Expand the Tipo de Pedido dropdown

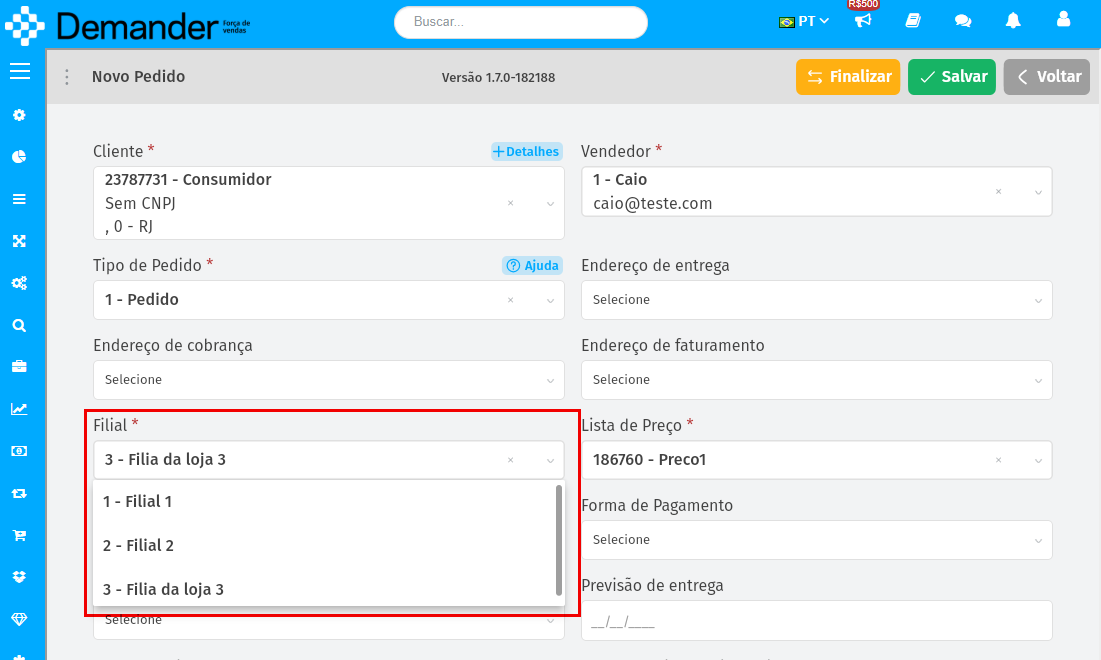[x=550, y=301]
